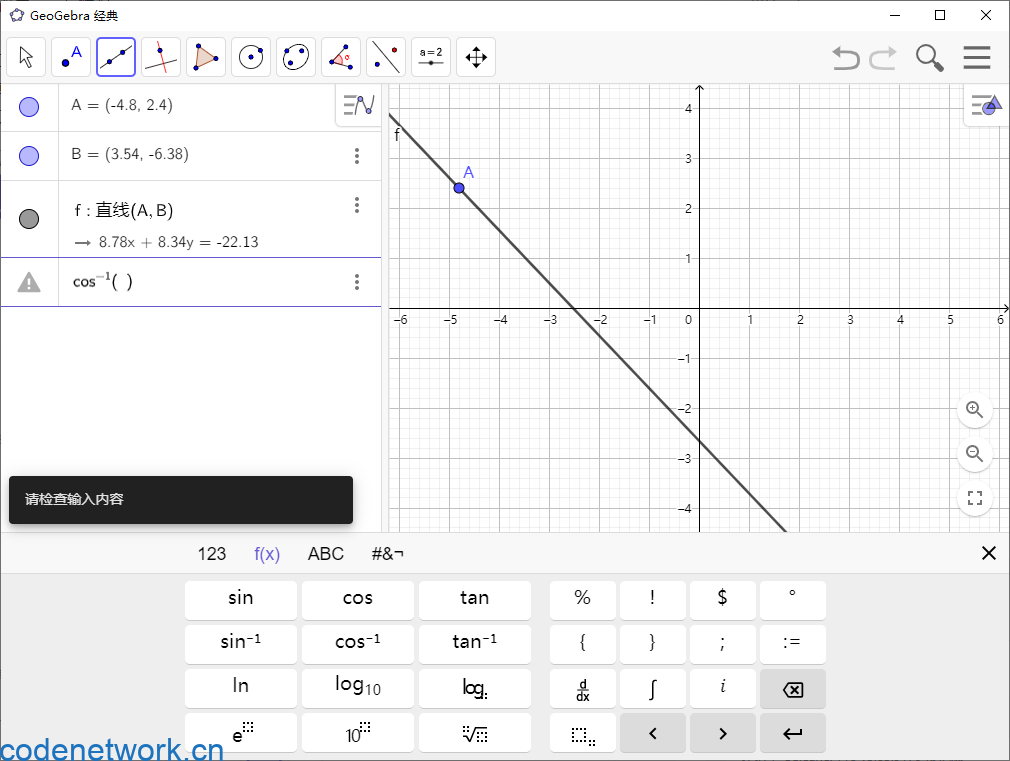
Task: Tap the sin key
Action: (x=241, y=600)
